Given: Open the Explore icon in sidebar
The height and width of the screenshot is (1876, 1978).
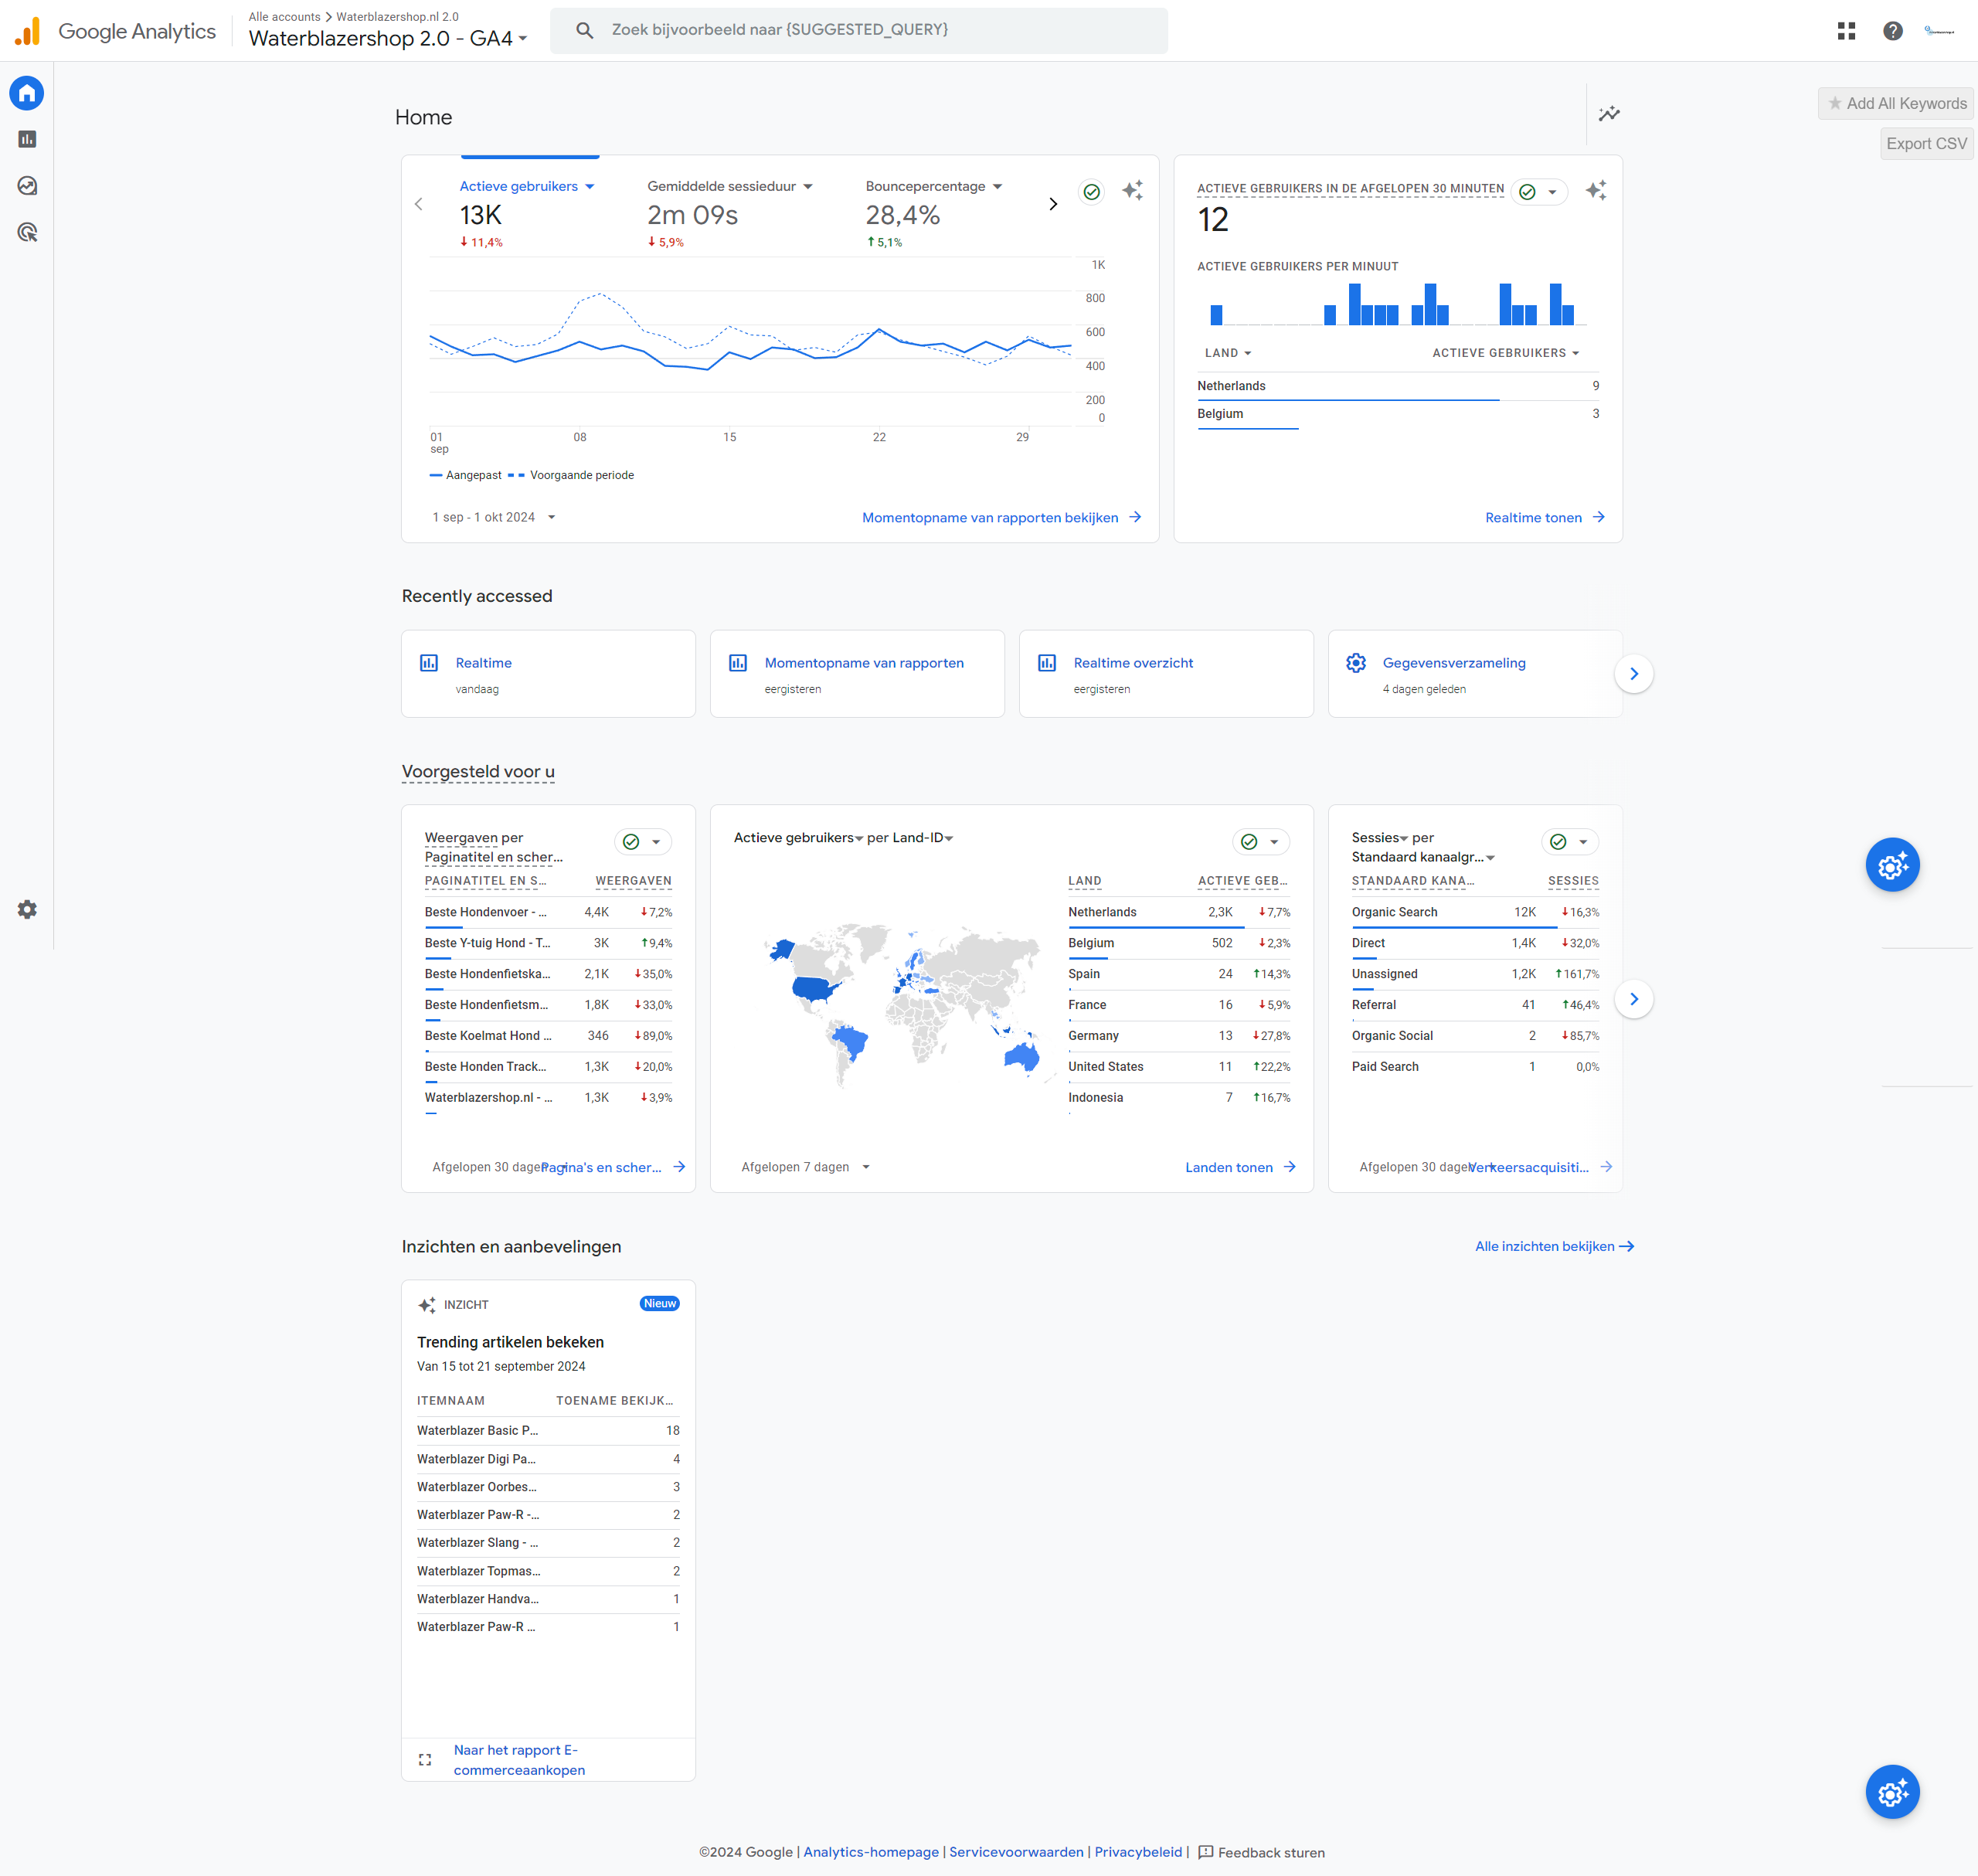Looking at the screenshot, I should click(27, 186).
